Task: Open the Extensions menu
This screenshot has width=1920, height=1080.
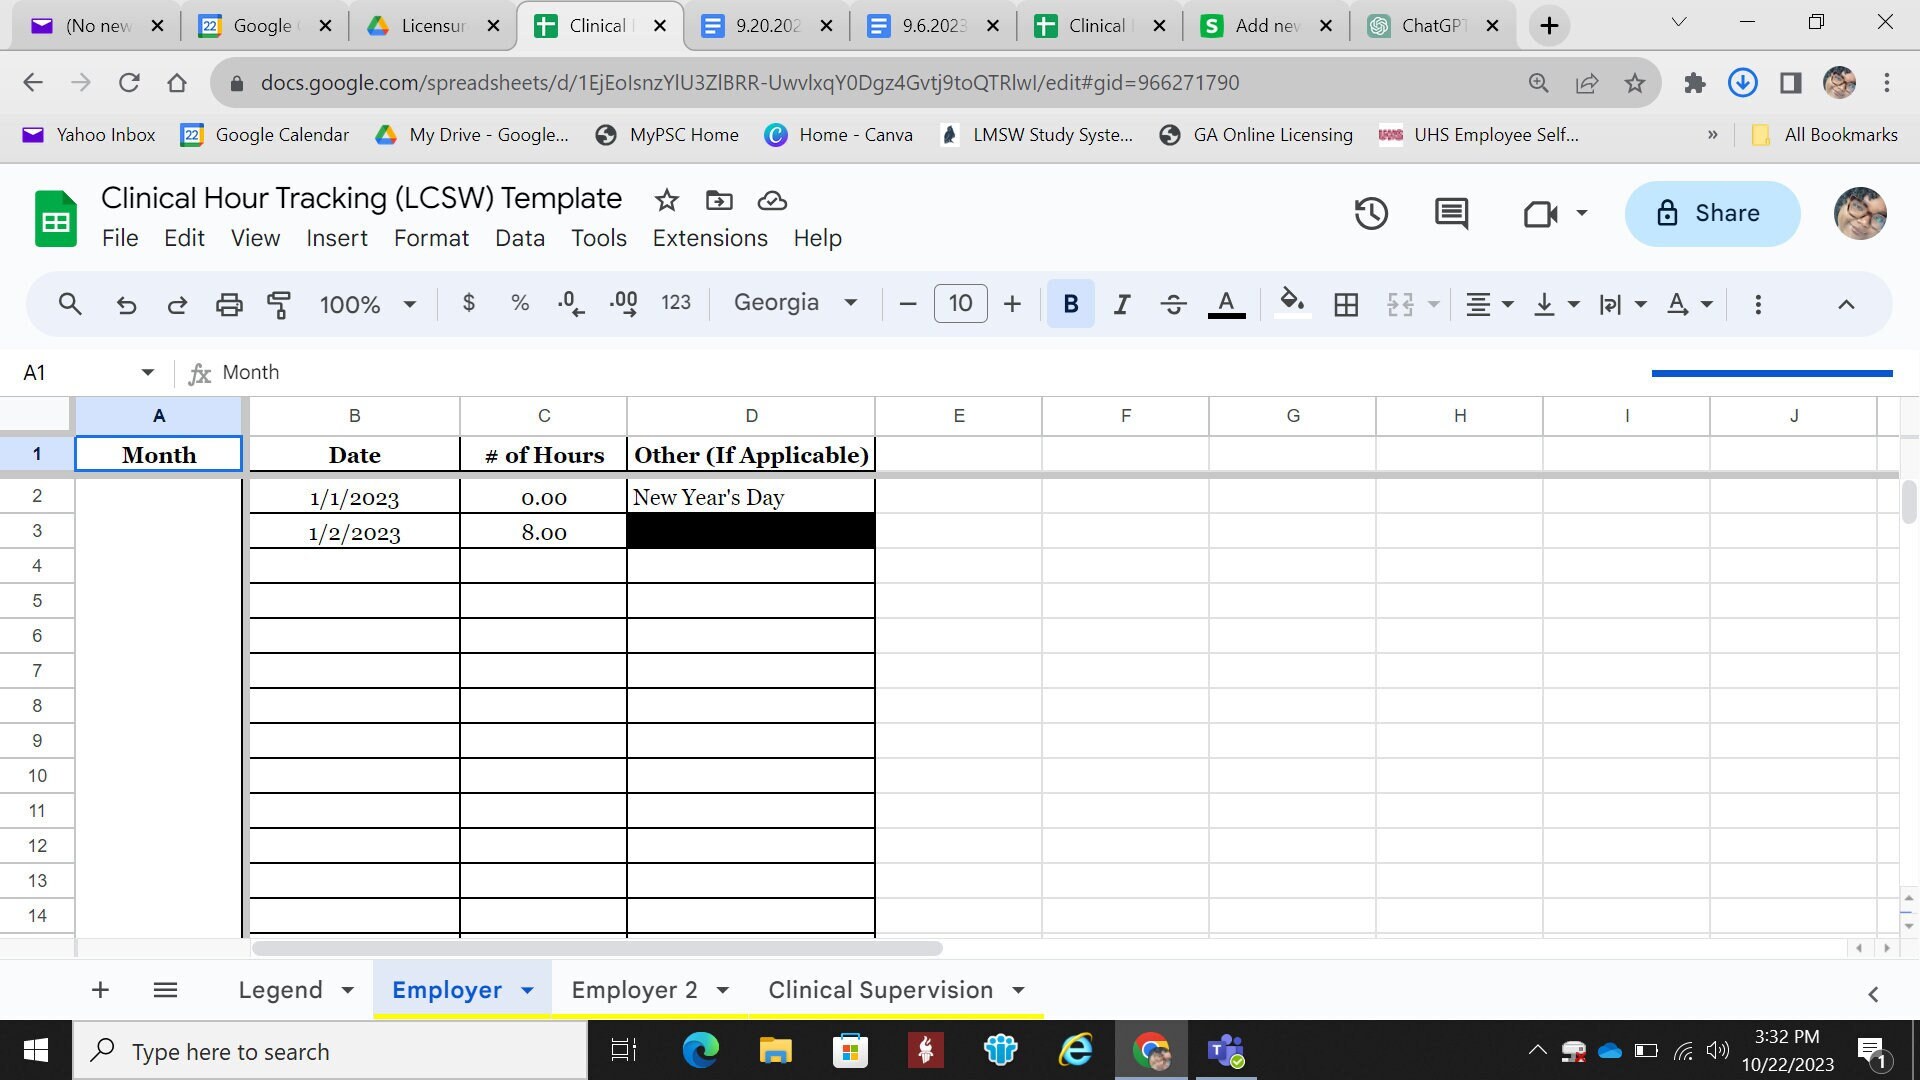Action: (x=709, y=238)
